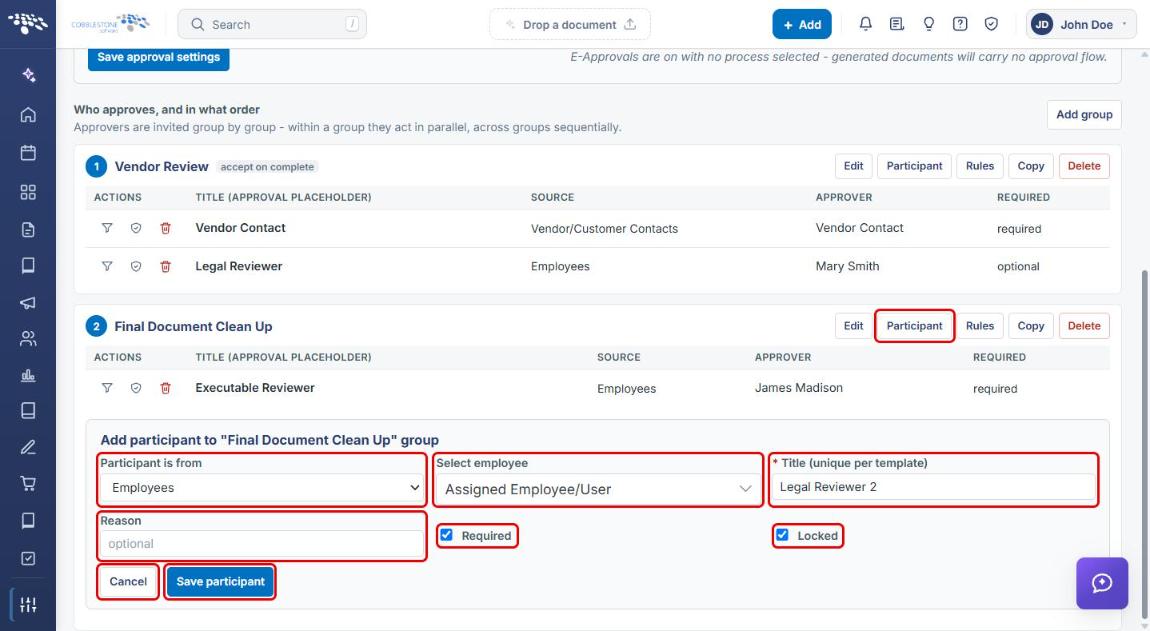This screenshot has width=1150, height=631.
Task: Open John Doe user menu
Action: pos(1081,24)
